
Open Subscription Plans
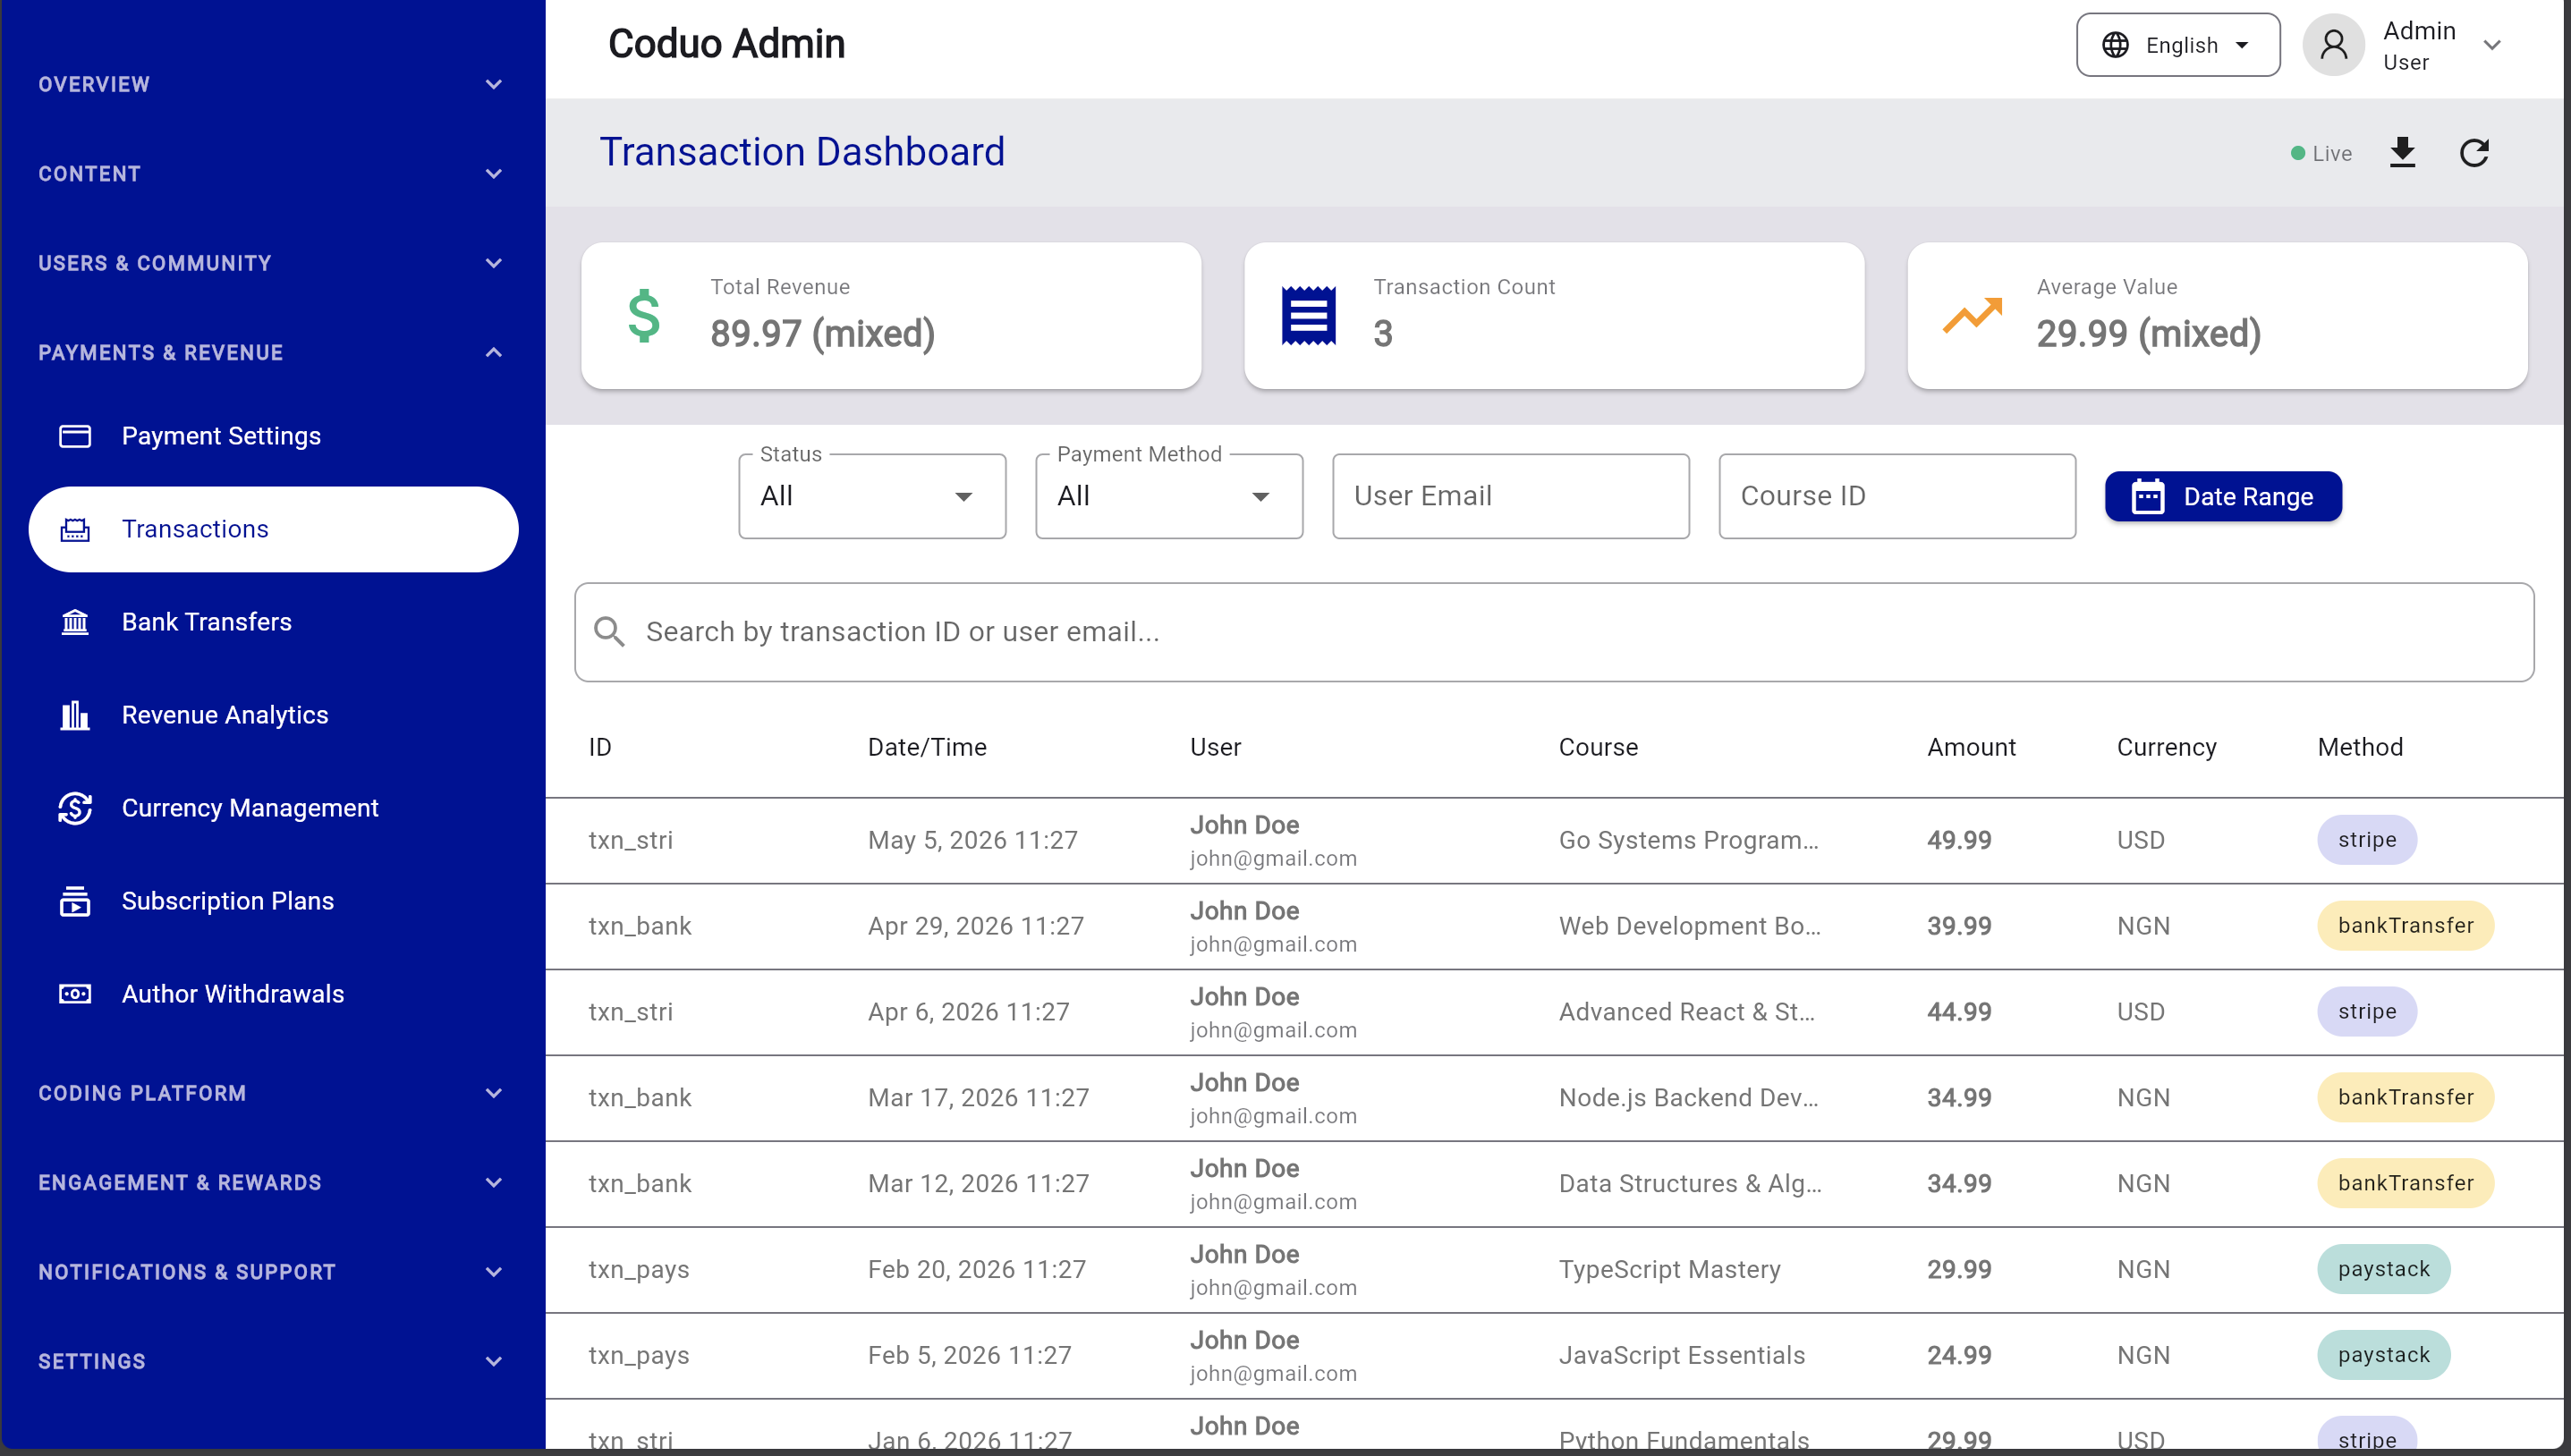[x=273, y=901]
